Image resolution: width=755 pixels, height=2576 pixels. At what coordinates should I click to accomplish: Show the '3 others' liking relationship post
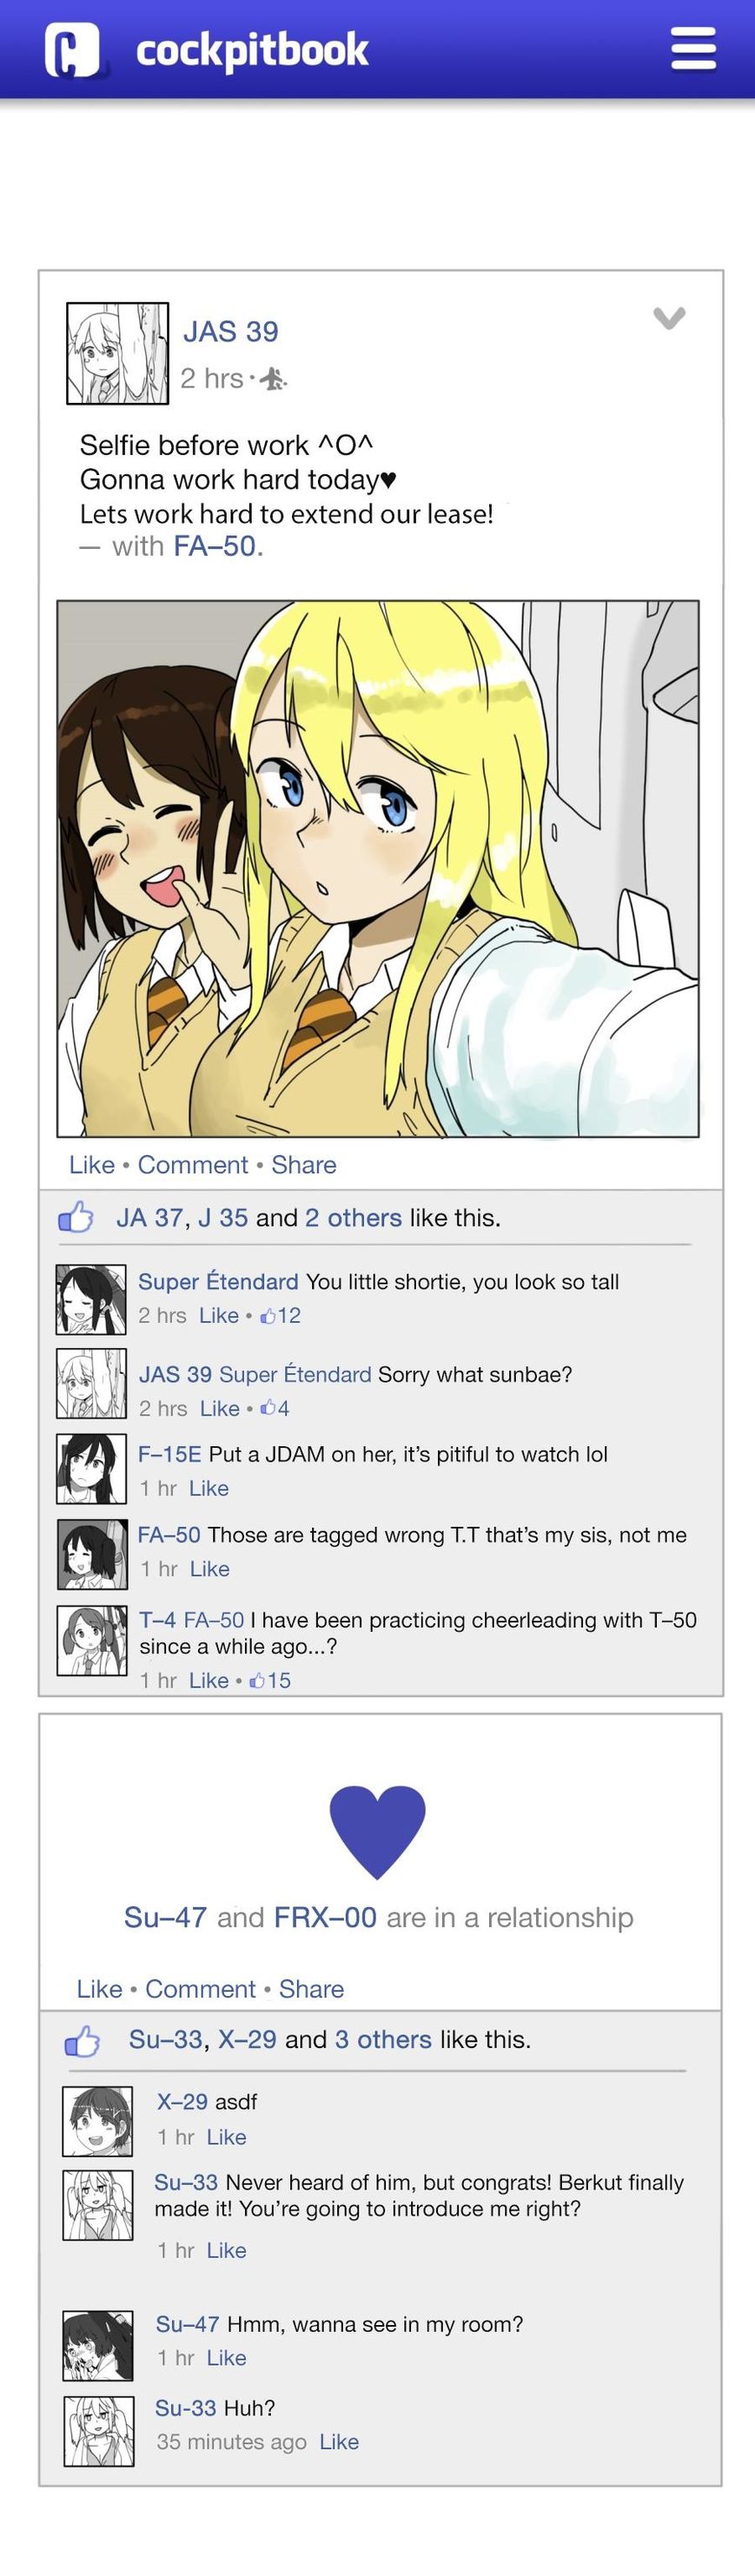point(383,2039)
